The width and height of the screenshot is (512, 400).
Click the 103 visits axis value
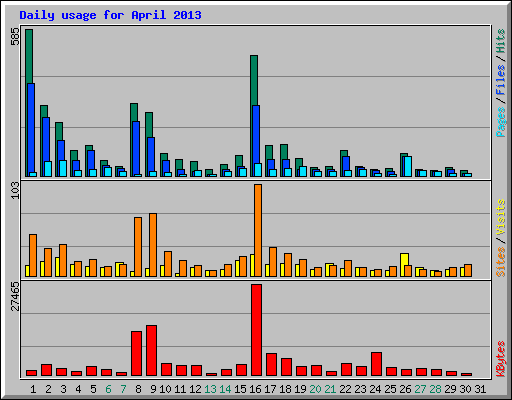[x=15, y=191]
